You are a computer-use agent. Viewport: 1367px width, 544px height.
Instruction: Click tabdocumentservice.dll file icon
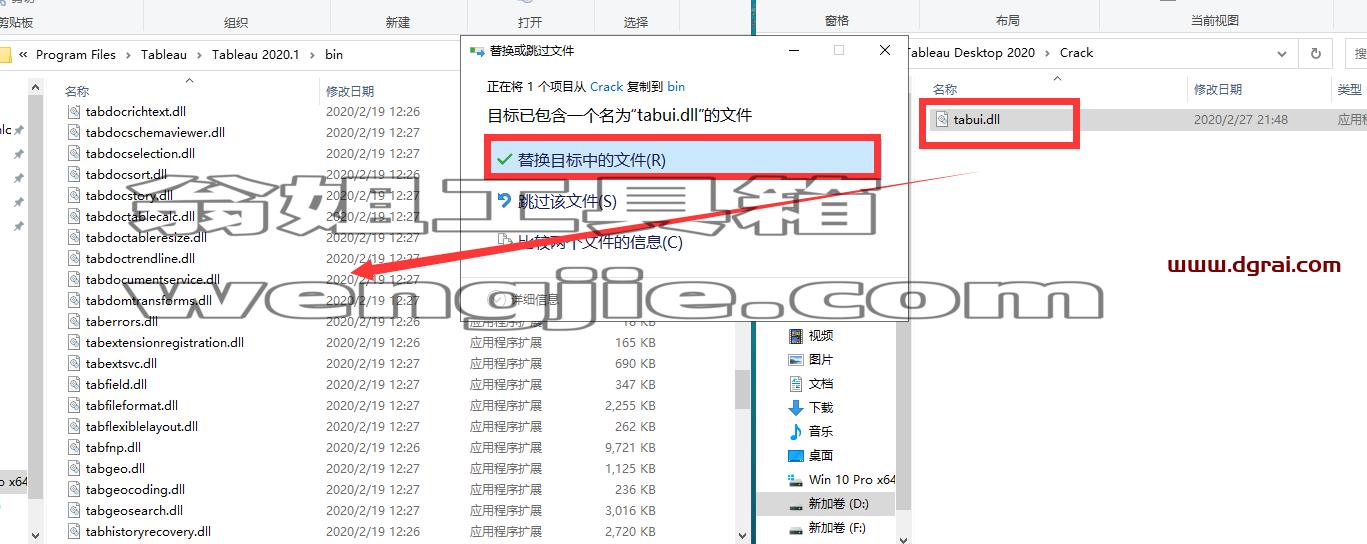pos(74,280)
